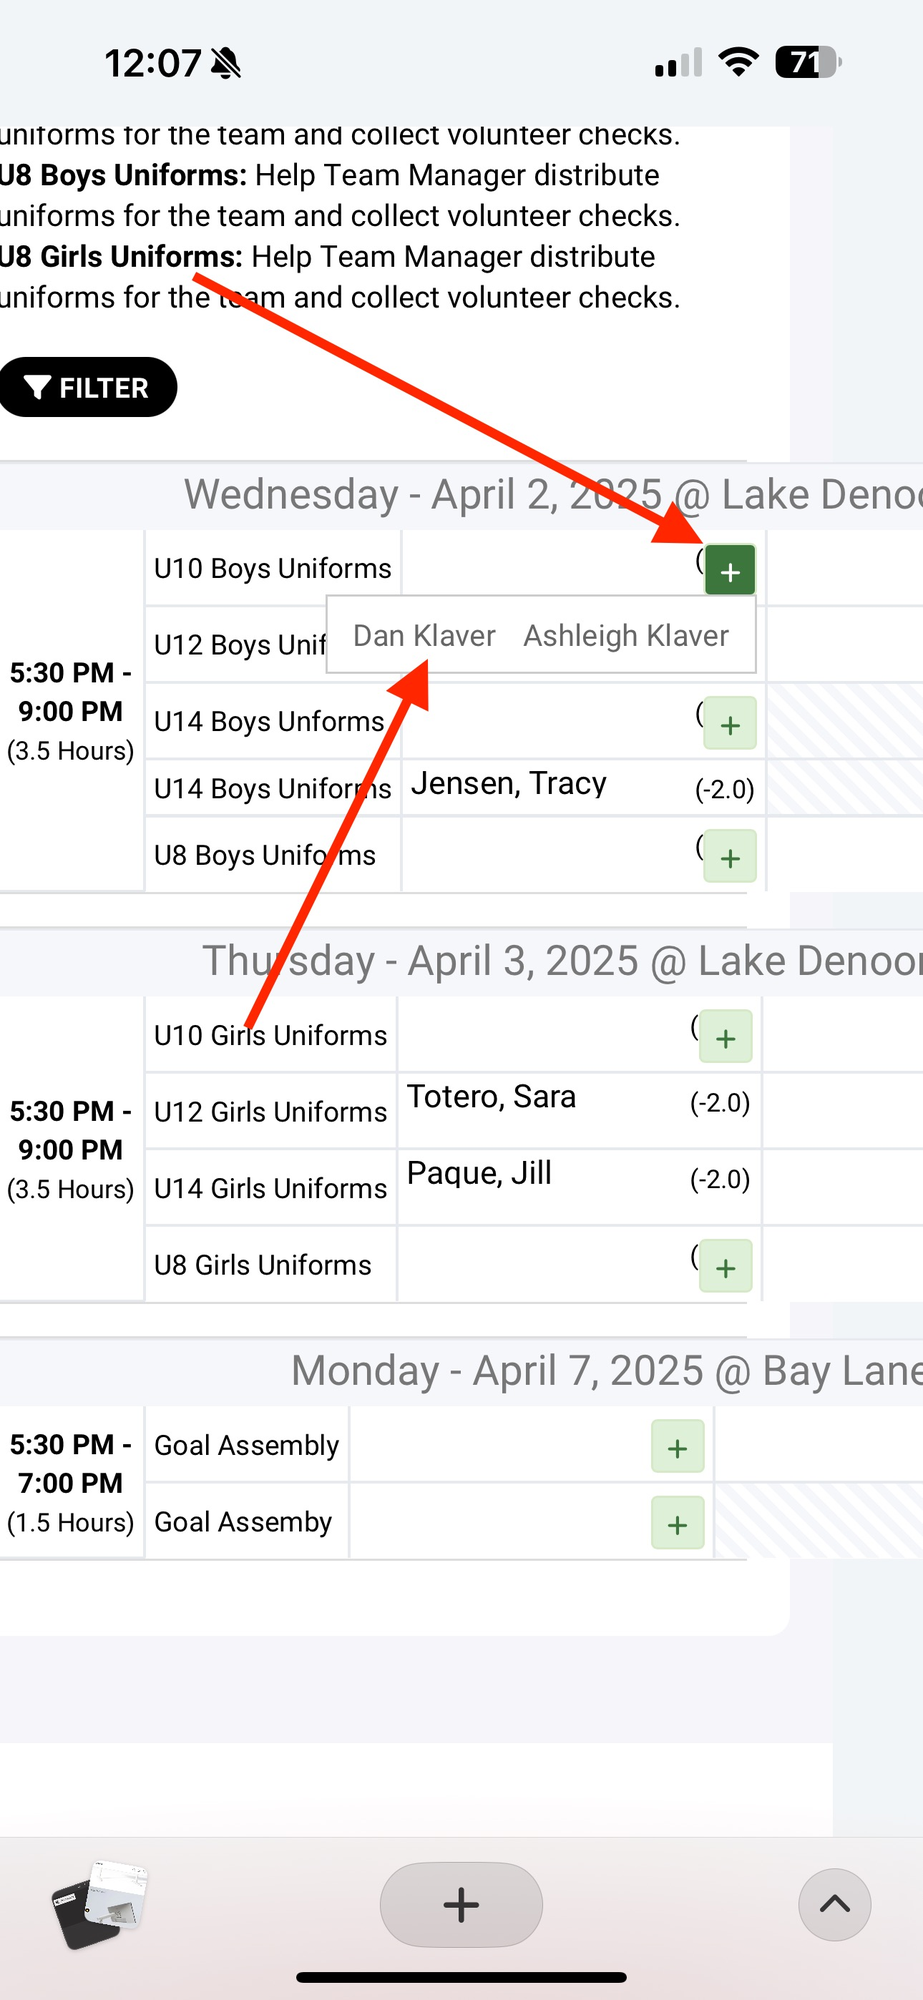Sign up for U10 Girls Uniforms
The width and height of the screenshot is (923, 2000).
726,1037
